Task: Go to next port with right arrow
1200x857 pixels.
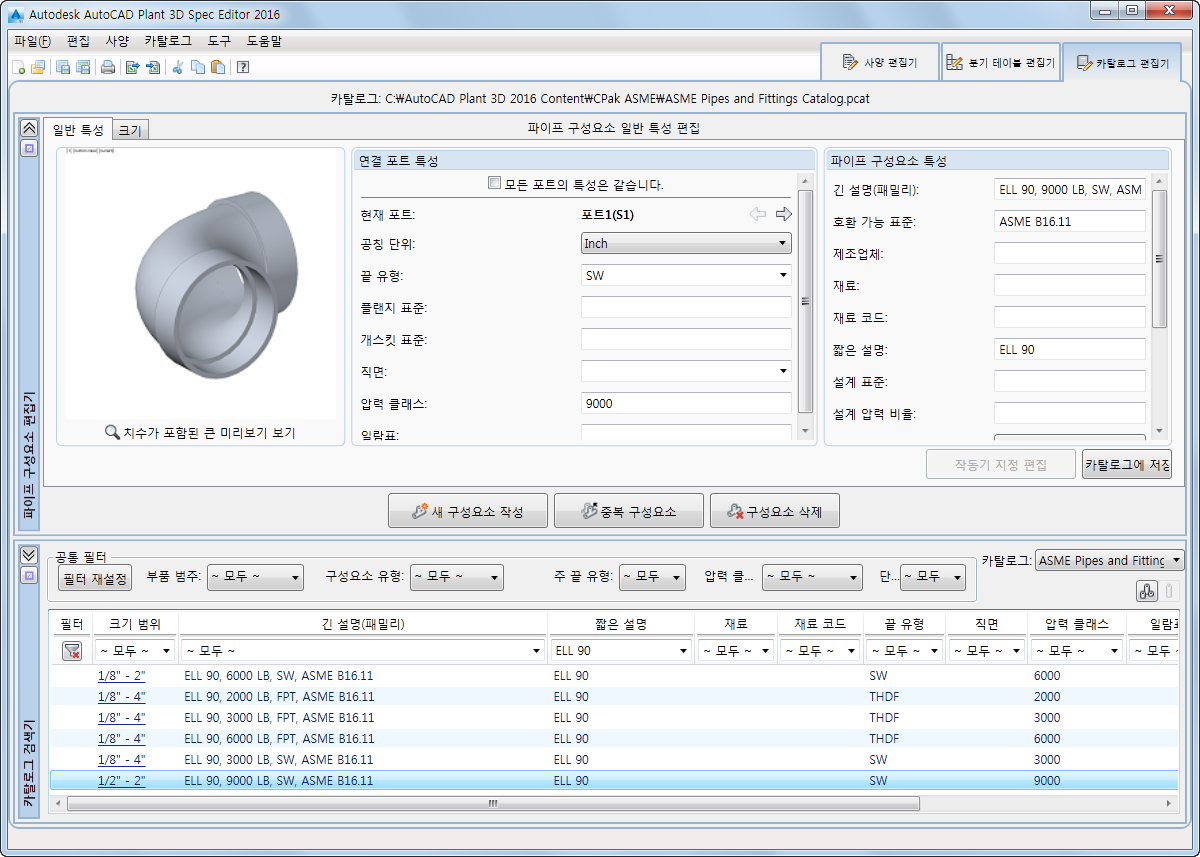Action: click(x=784, y=214)
